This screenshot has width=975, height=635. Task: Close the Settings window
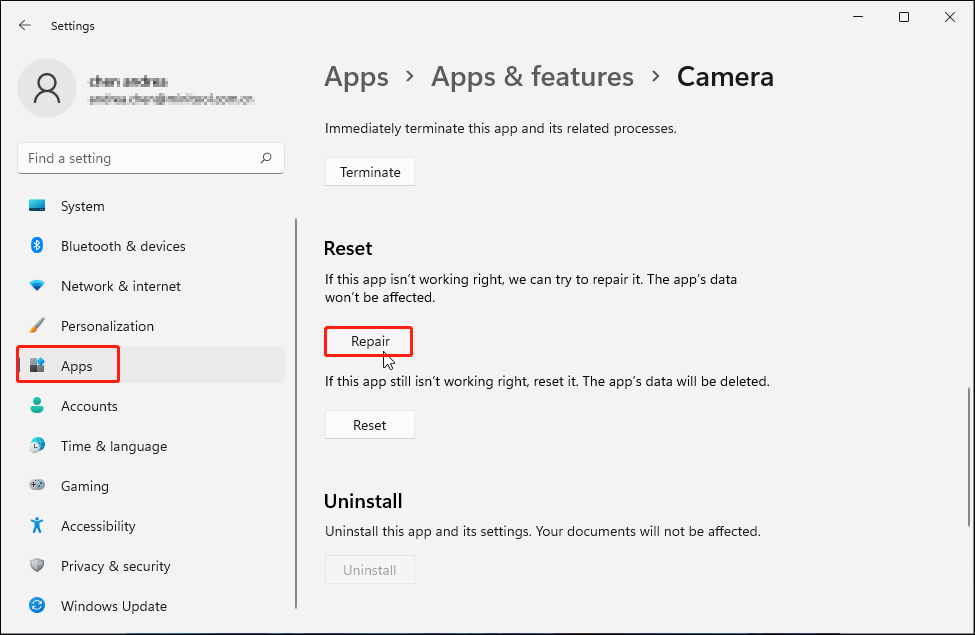click(x=950, y=17)
